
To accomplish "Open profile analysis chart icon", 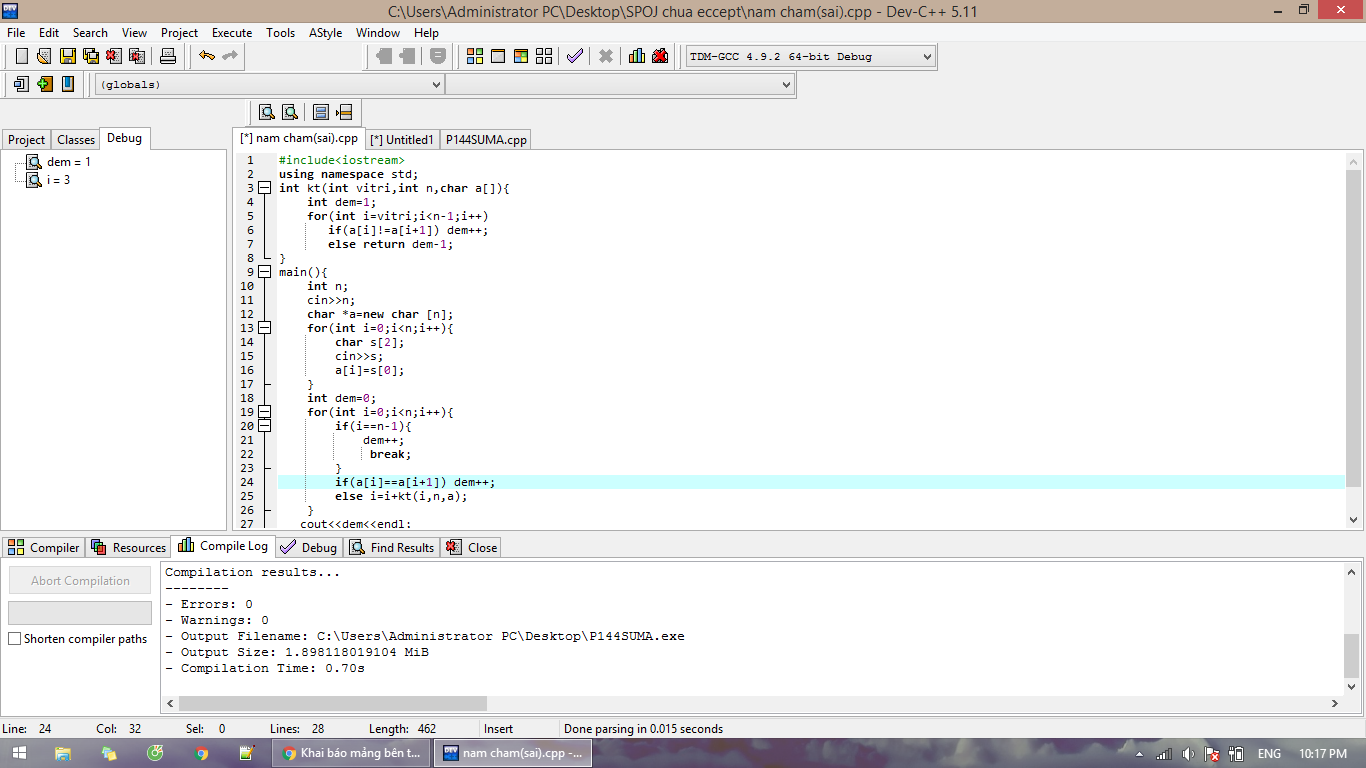I will [637, 56].
